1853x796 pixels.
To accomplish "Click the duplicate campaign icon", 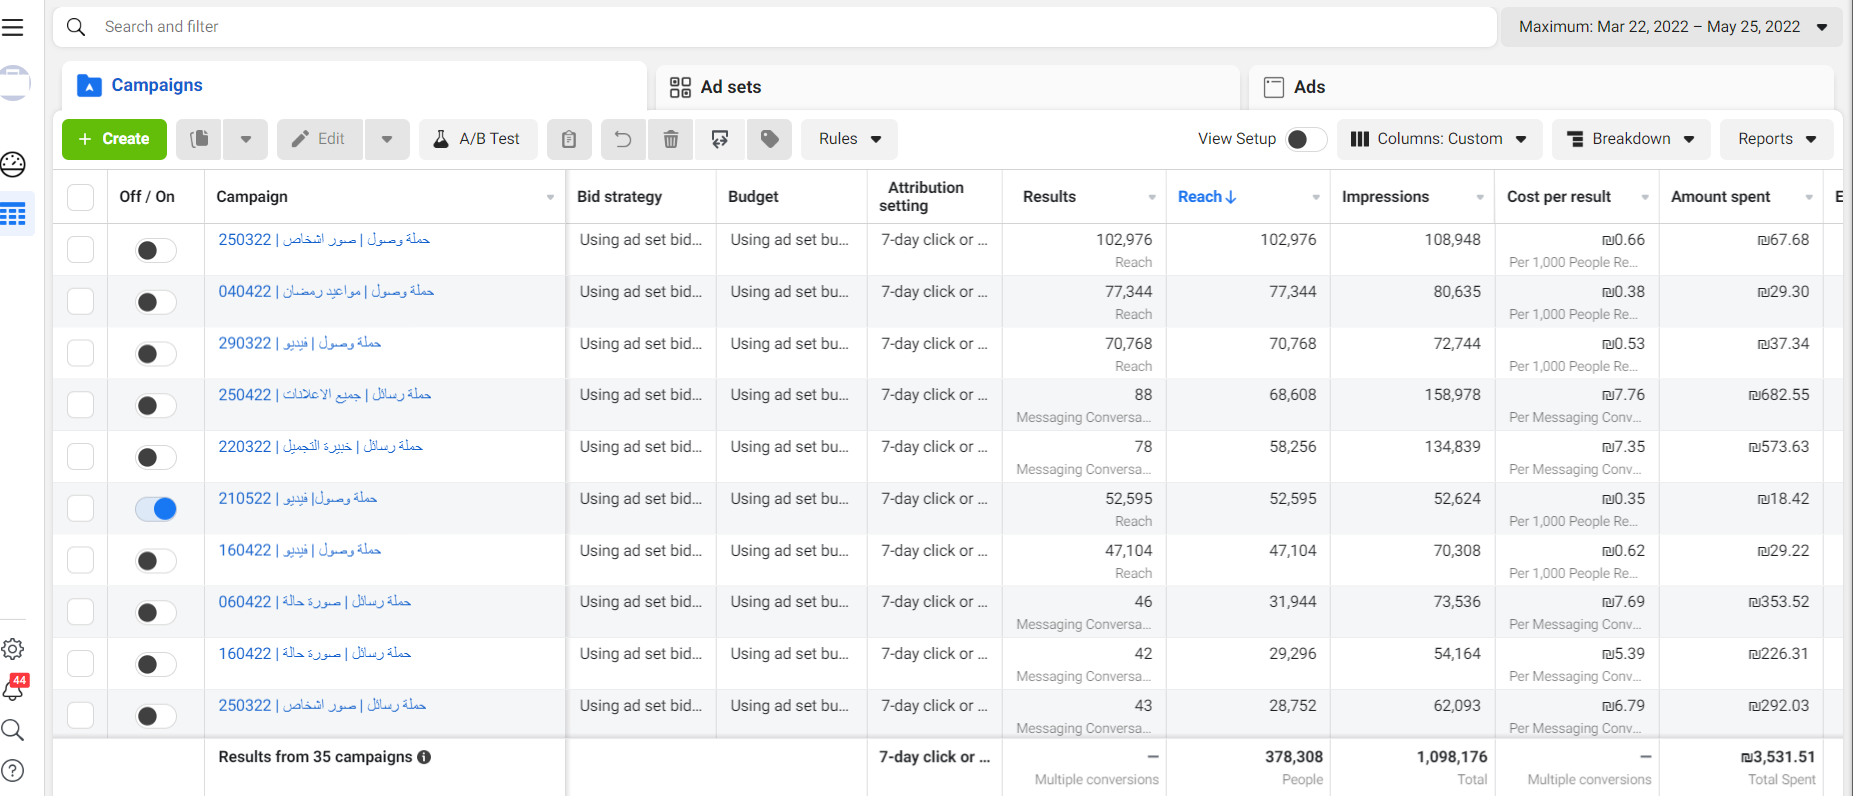I will (200, 139).
